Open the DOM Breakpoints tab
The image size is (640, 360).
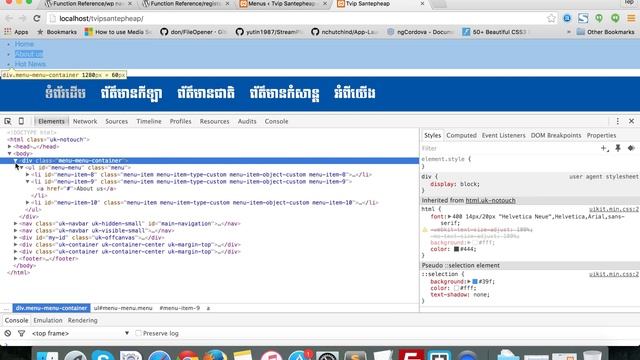click(556, 135)
